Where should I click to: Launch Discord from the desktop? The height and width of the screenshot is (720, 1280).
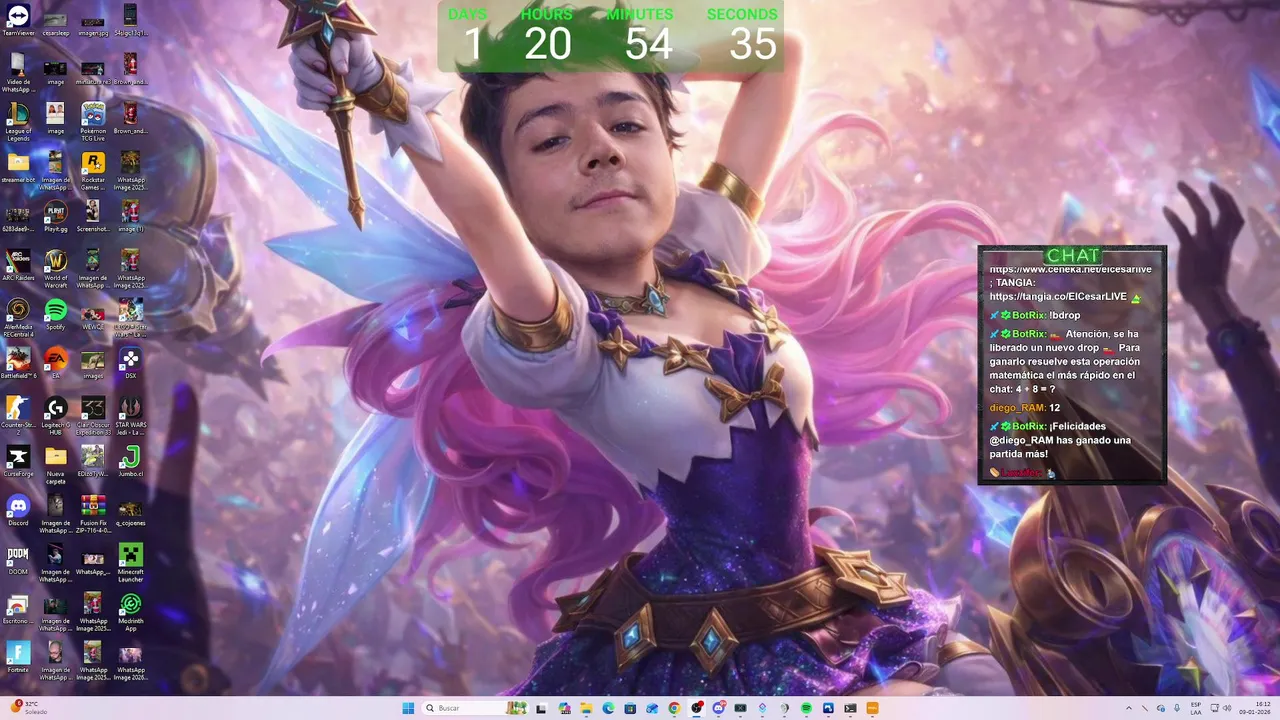point(18,510)
